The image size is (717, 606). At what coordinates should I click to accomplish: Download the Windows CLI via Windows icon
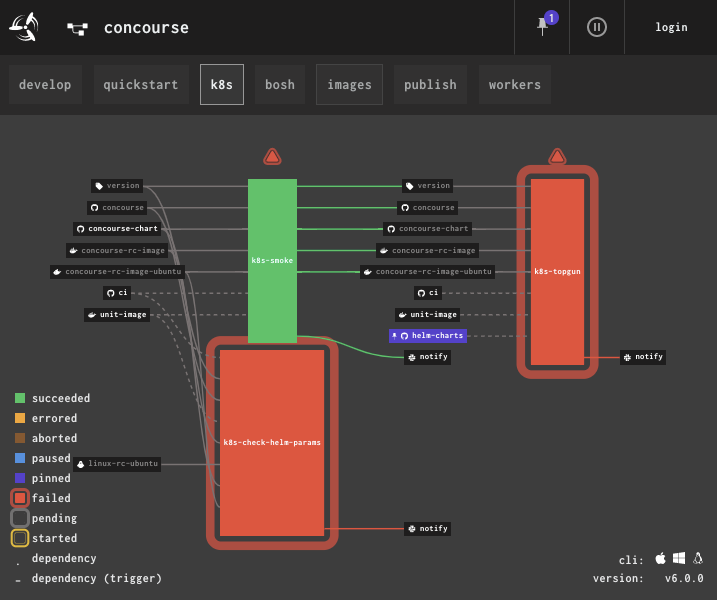(679, 558)
